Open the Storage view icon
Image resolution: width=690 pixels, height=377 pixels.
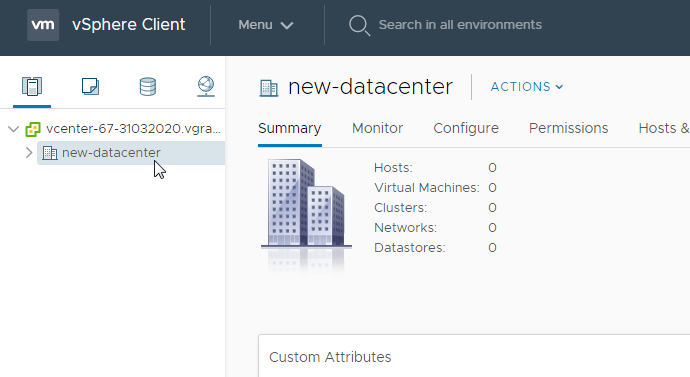coord(148,86)
